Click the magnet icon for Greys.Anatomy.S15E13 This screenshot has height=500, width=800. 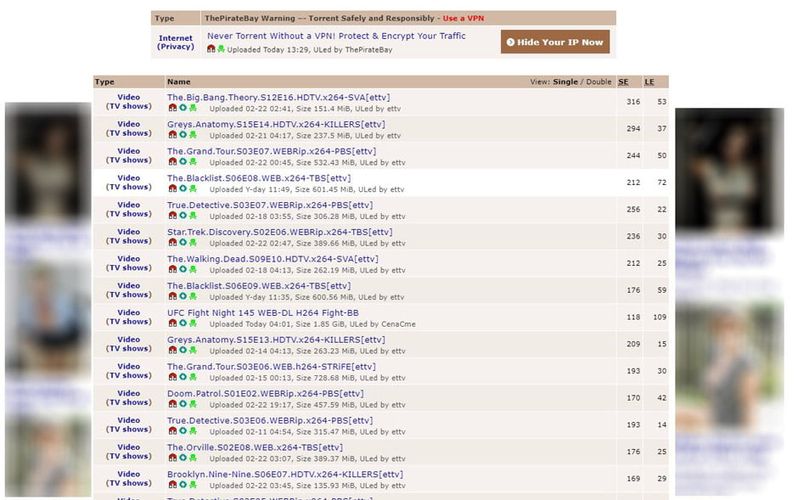pos(172,351)
